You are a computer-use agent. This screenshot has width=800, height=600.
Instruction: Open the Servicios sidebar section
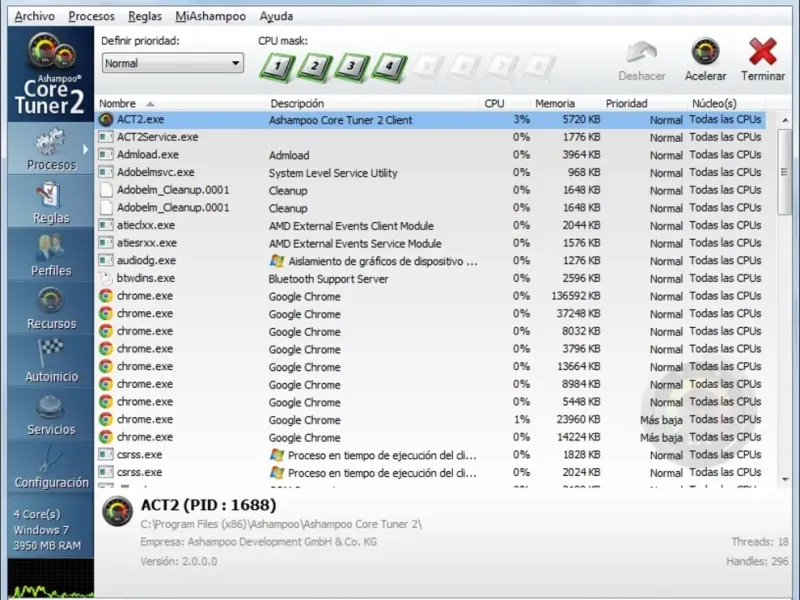tap(51, 414)
